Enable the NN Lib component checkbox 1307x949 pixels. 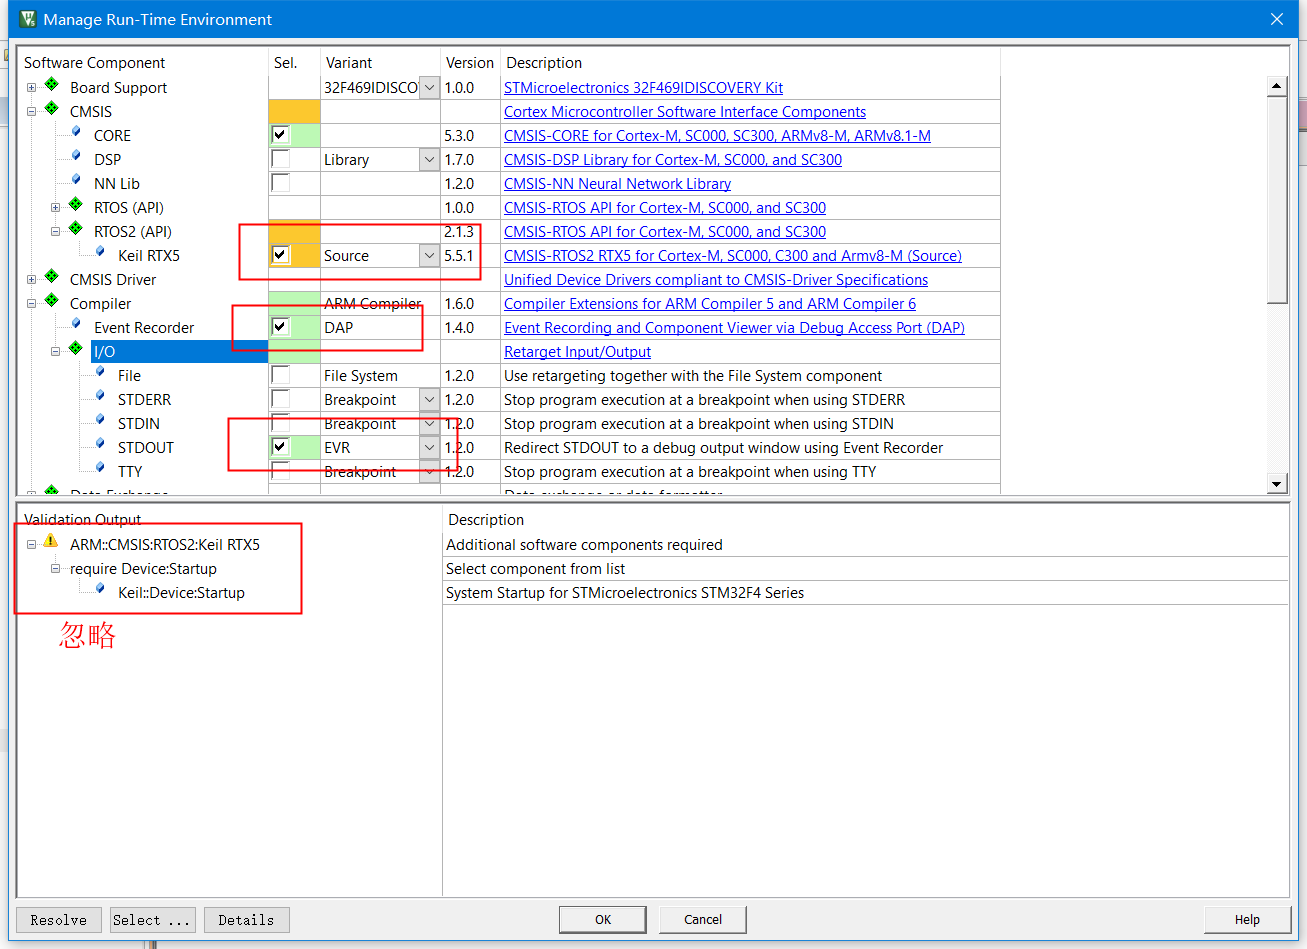point(280,183)
